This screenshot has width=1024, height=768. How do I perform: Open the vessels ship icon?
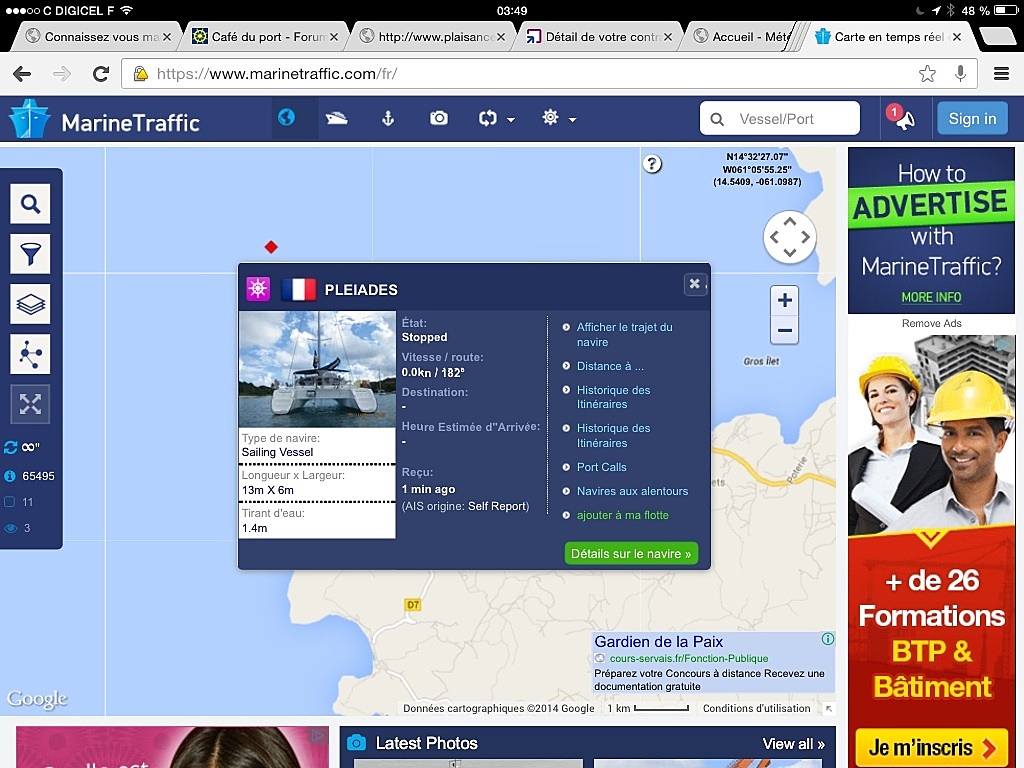(336, 118)
